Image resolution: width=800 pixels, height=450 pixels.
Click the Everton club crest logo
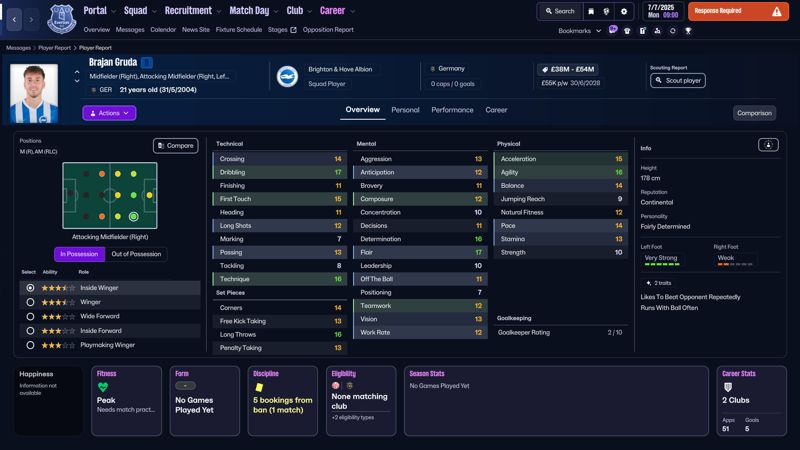point(62,18)
